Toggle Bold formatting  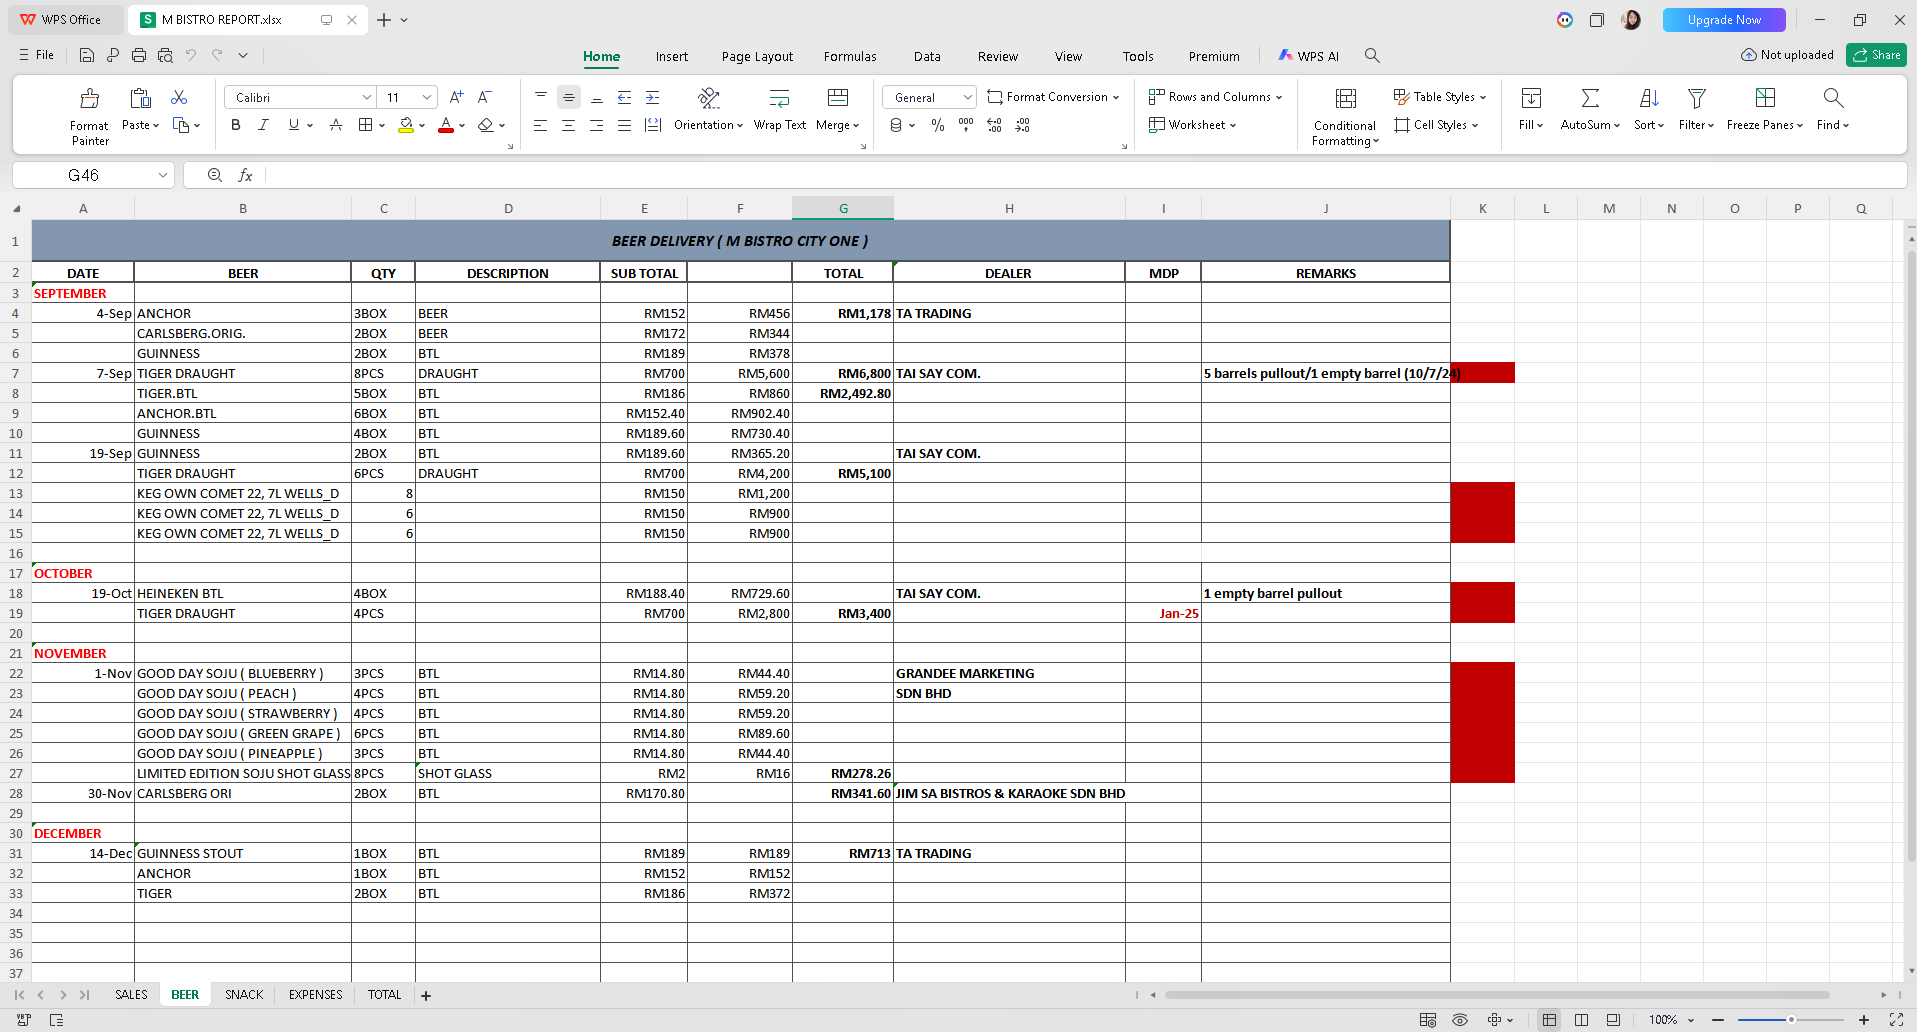236,125
